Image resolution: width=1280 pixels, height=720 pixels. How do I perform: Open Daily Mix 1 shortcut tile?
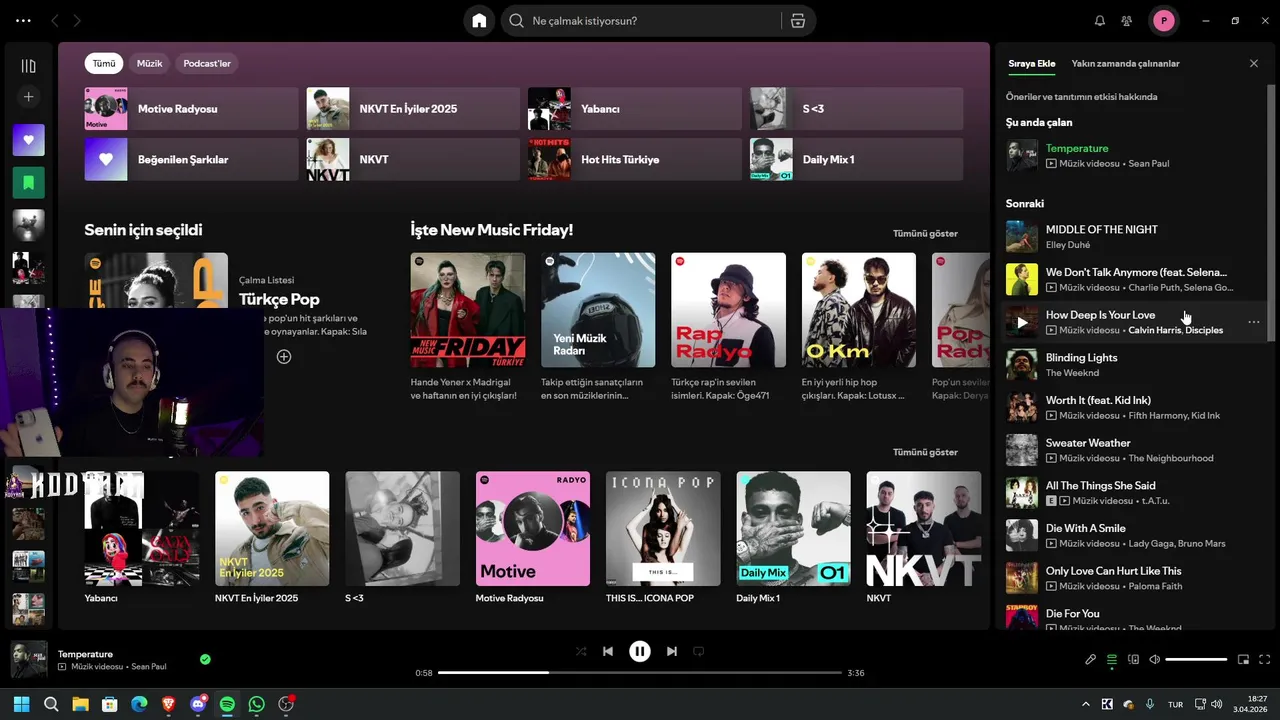(857, 159)
